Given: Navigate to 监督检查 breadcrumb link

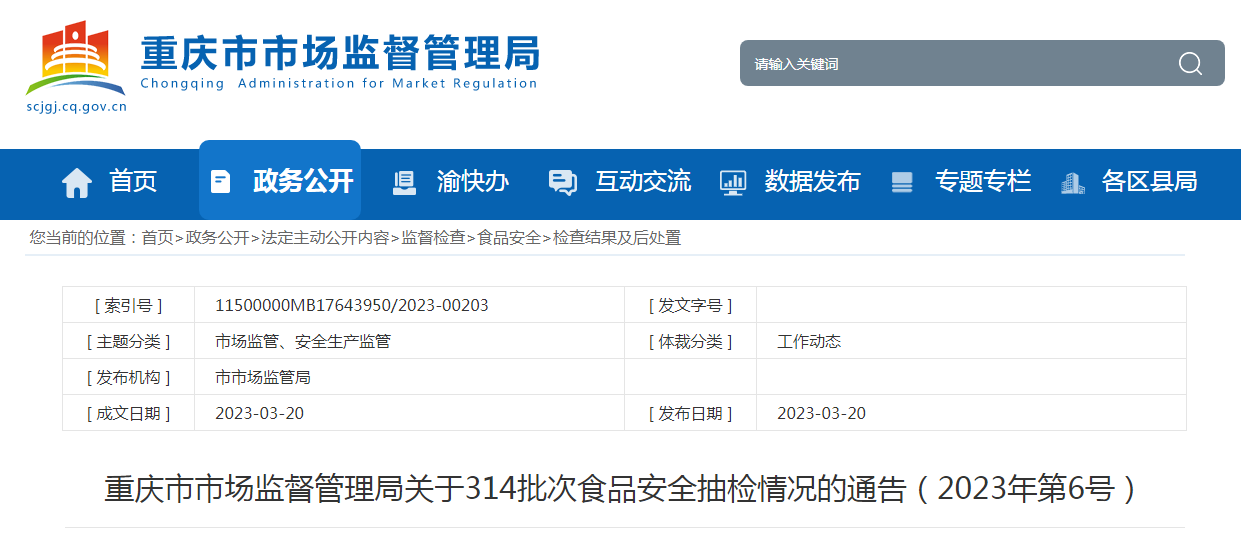Looking at the screenshot, I should tap(433, 238).
